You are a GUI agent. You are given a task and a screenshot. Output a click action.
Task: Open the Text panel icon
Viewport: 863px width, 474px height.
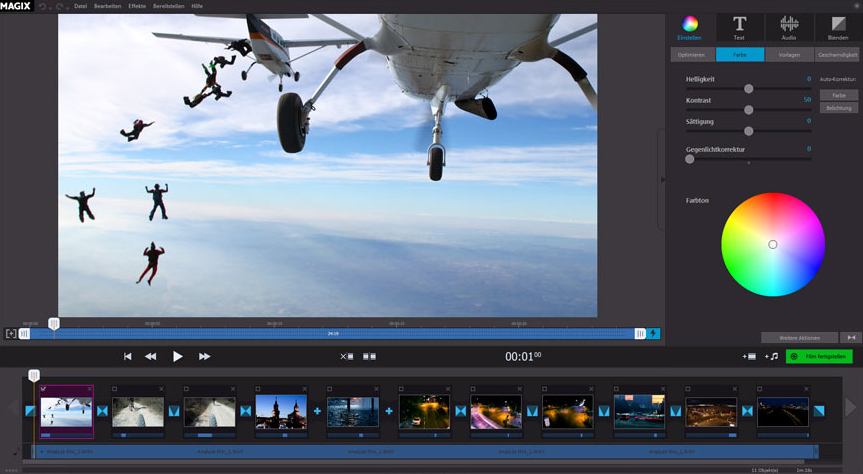(739, 27)
